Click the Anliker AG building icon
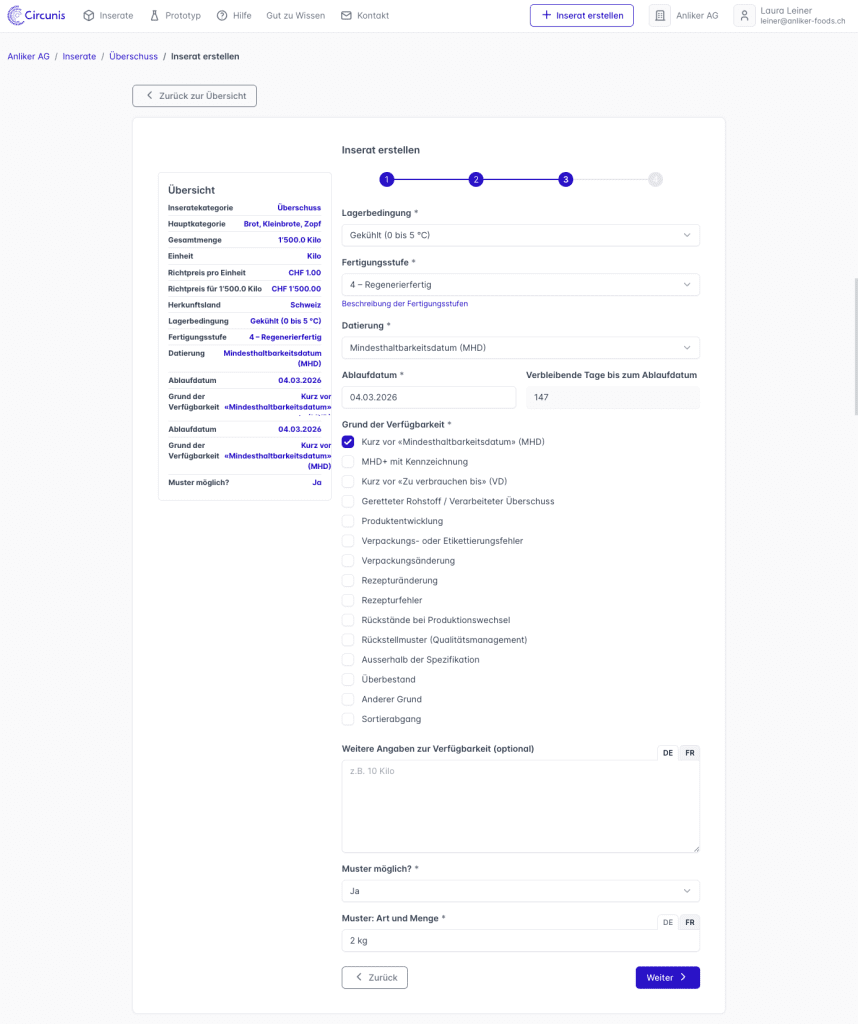Screen dimensions: 858x1024 tap(660, 16)
